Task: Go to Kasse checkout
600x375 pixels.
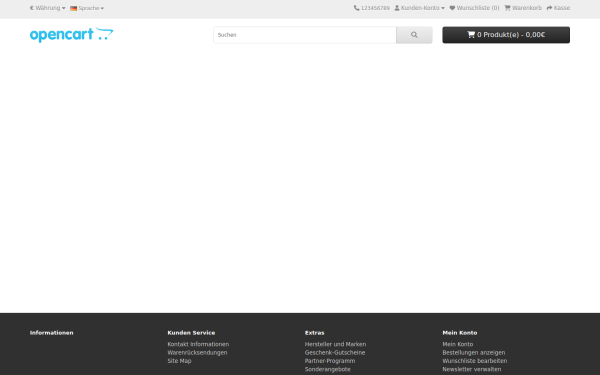Action: coord(558,8)
